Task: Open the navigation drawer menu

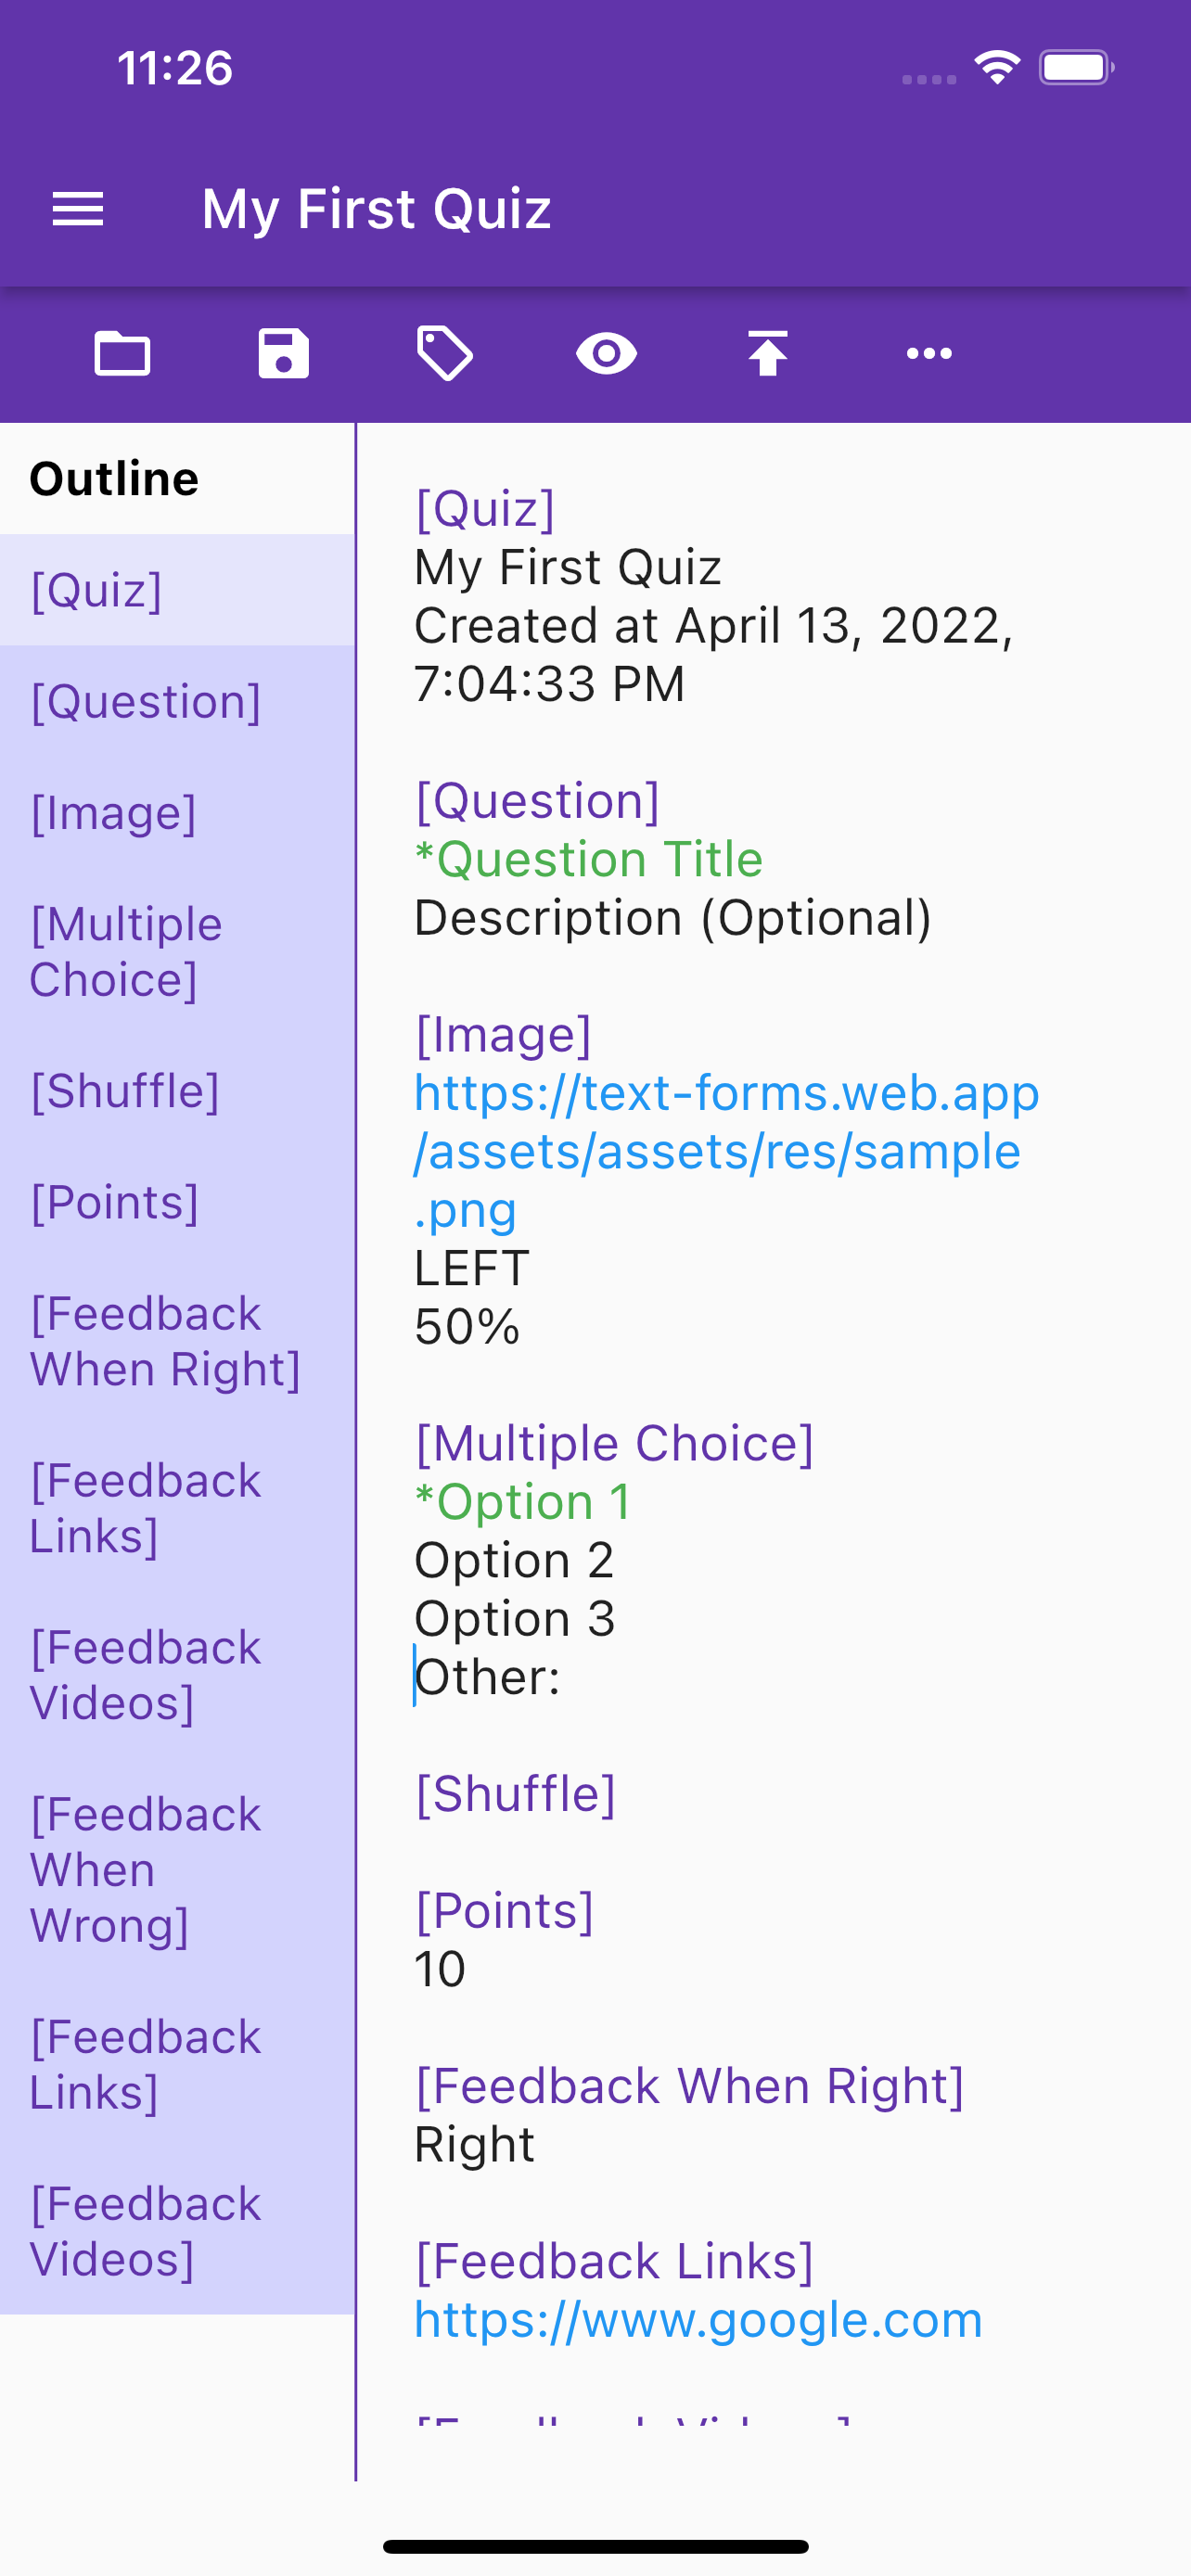Action: click(x=78, y=209)
